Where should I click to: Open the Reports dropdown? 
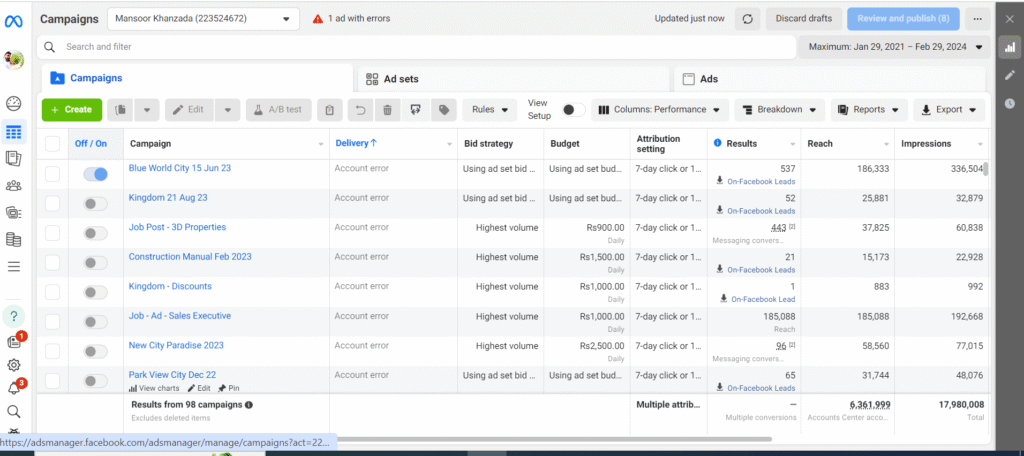[x=869, y=110]
